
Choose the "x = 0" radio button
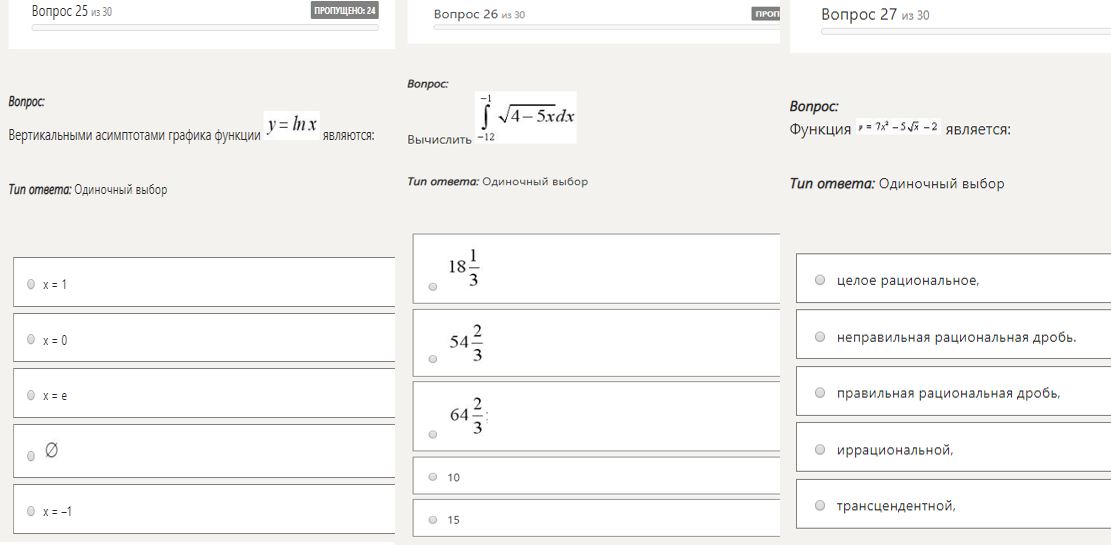(x=31, y=340)
